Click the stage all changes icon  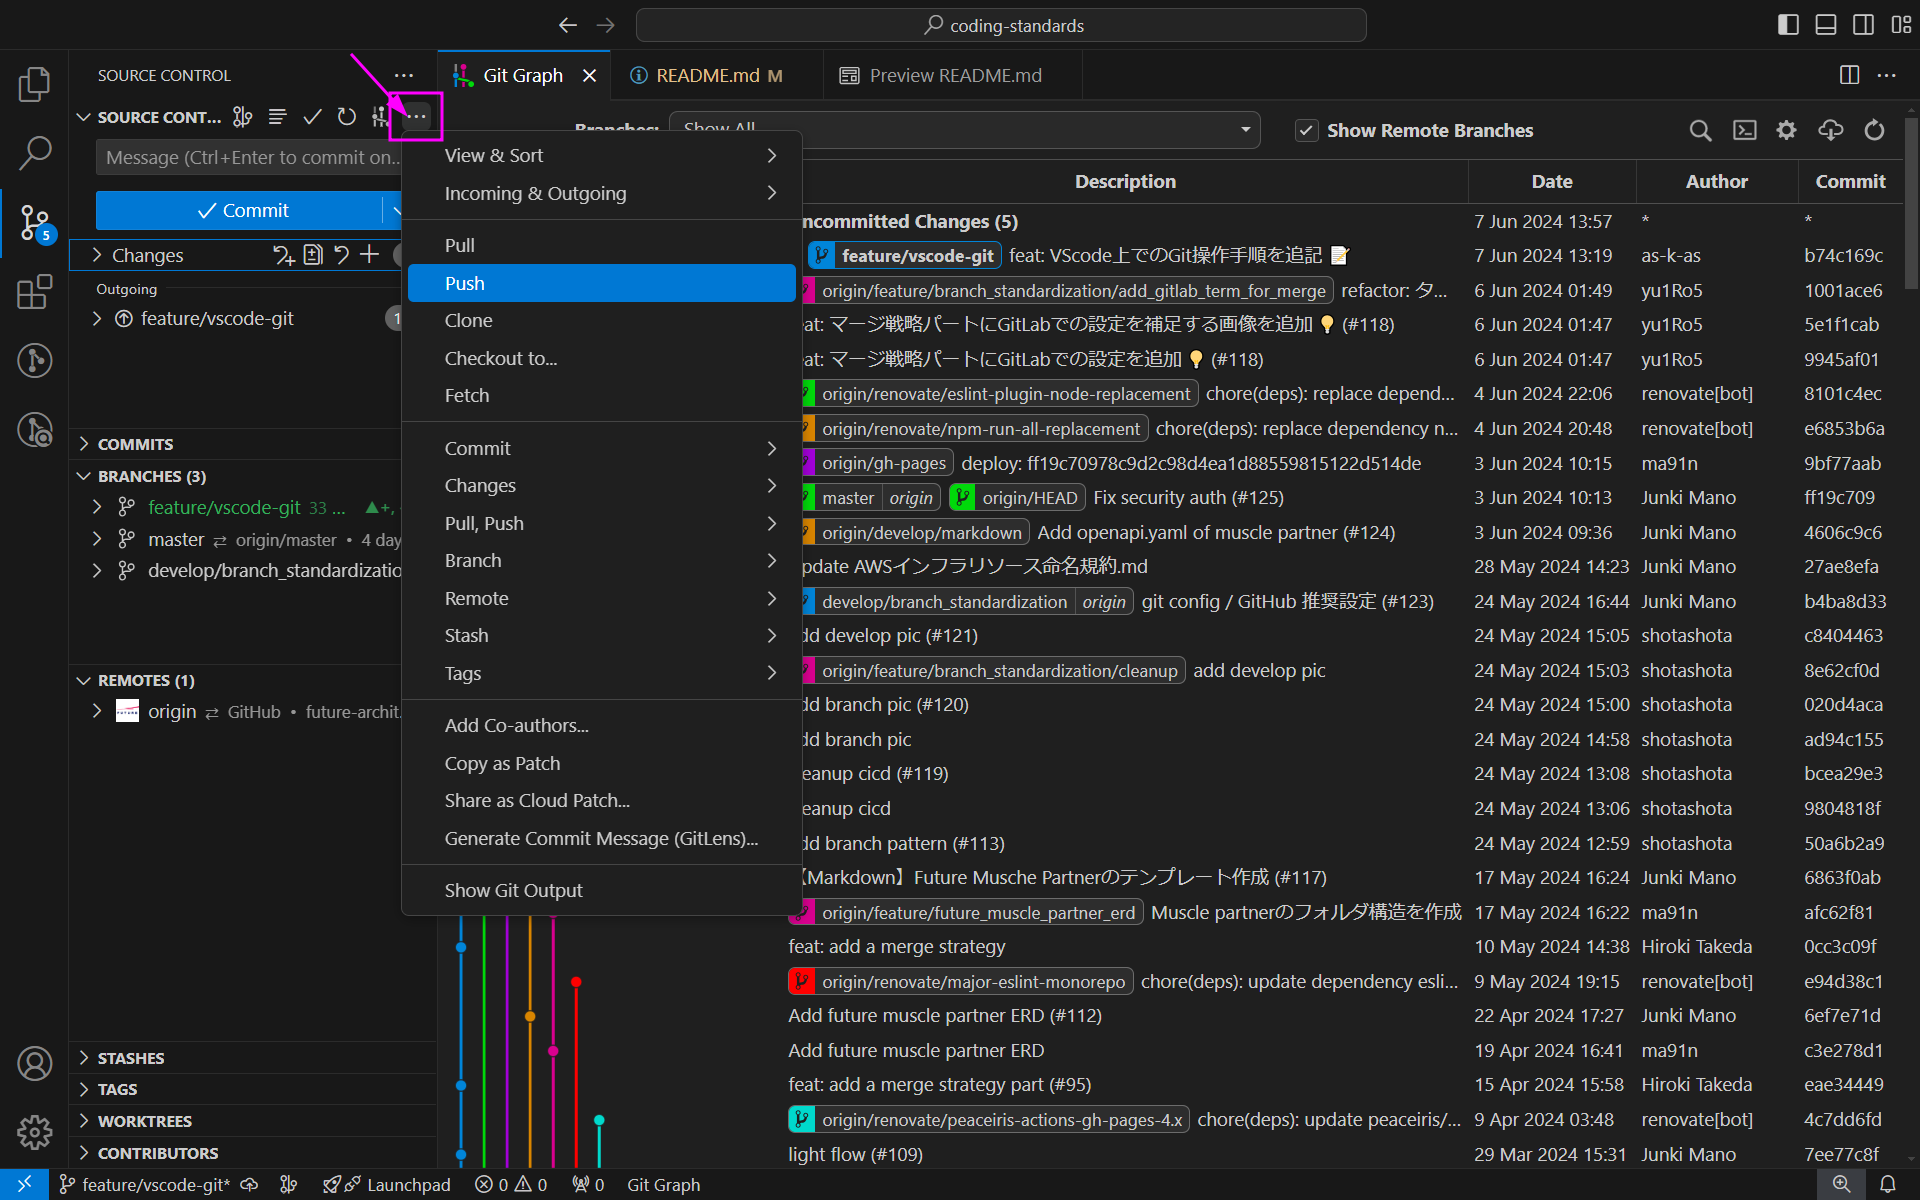369,254
